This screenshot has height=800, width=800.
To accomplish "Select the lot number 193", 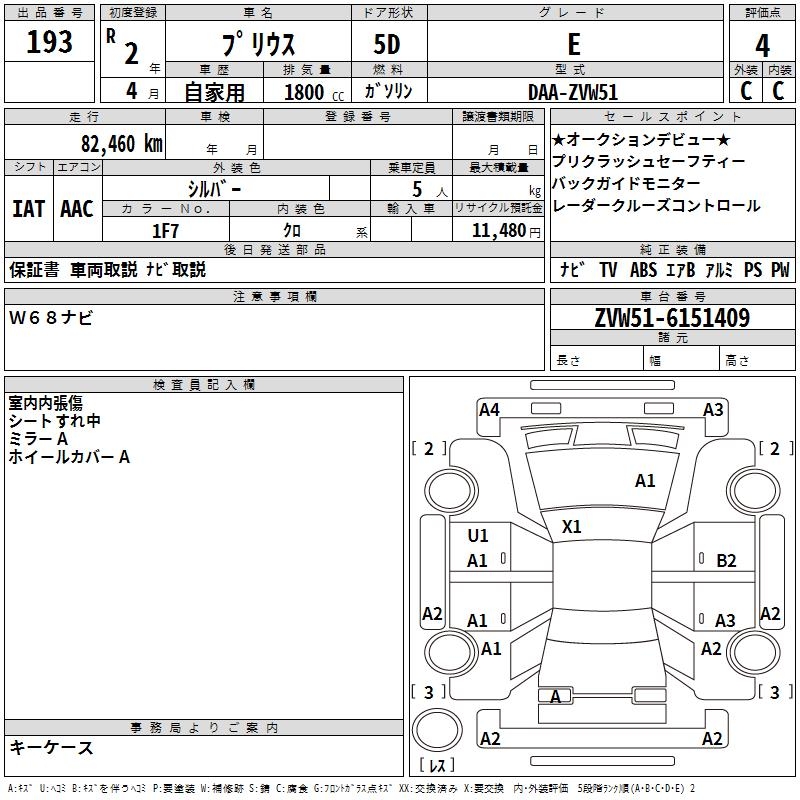I will [x=49, y=41].
